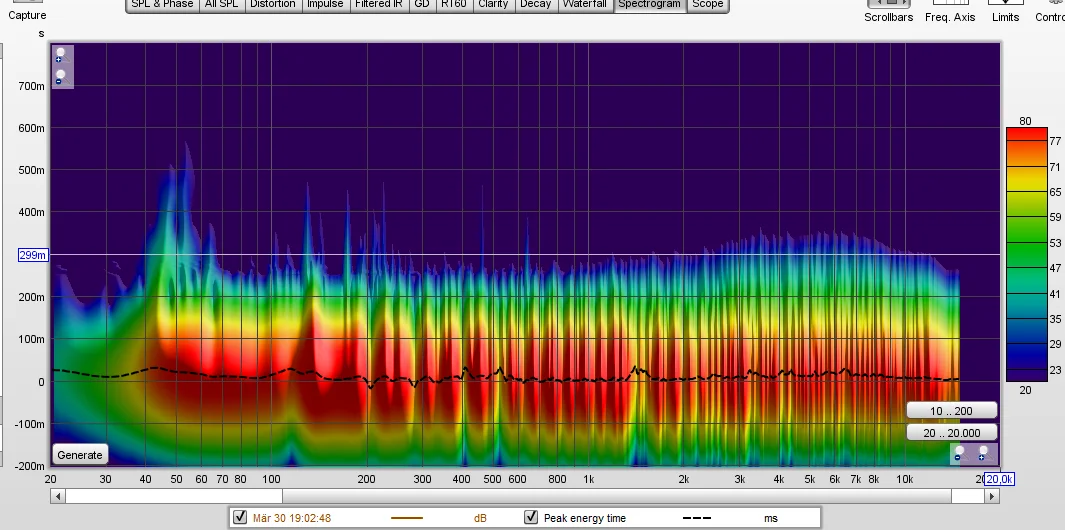
Task: Click the brown trace line sample
Action: pos(407,518)
